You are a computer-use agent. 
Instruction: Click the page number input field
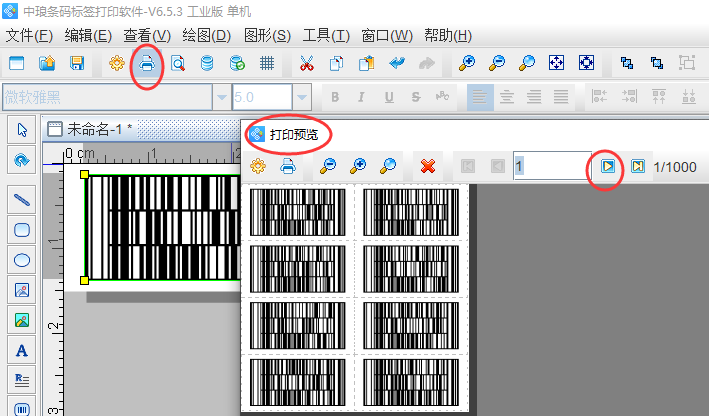[552, 166]
